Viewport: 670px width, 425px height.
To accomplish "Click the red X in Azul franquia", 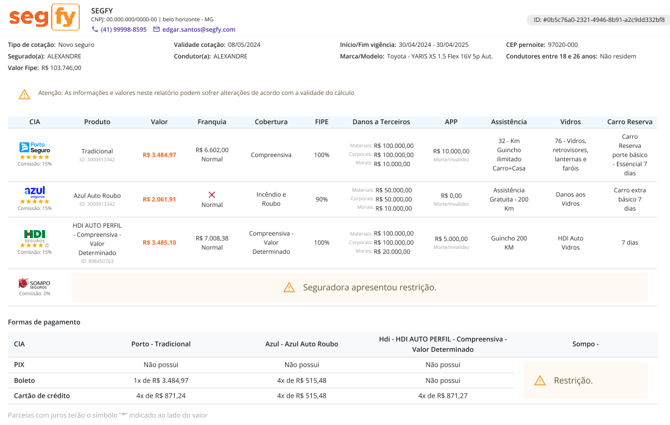I will pyautogui.click(x=212, y=195).
